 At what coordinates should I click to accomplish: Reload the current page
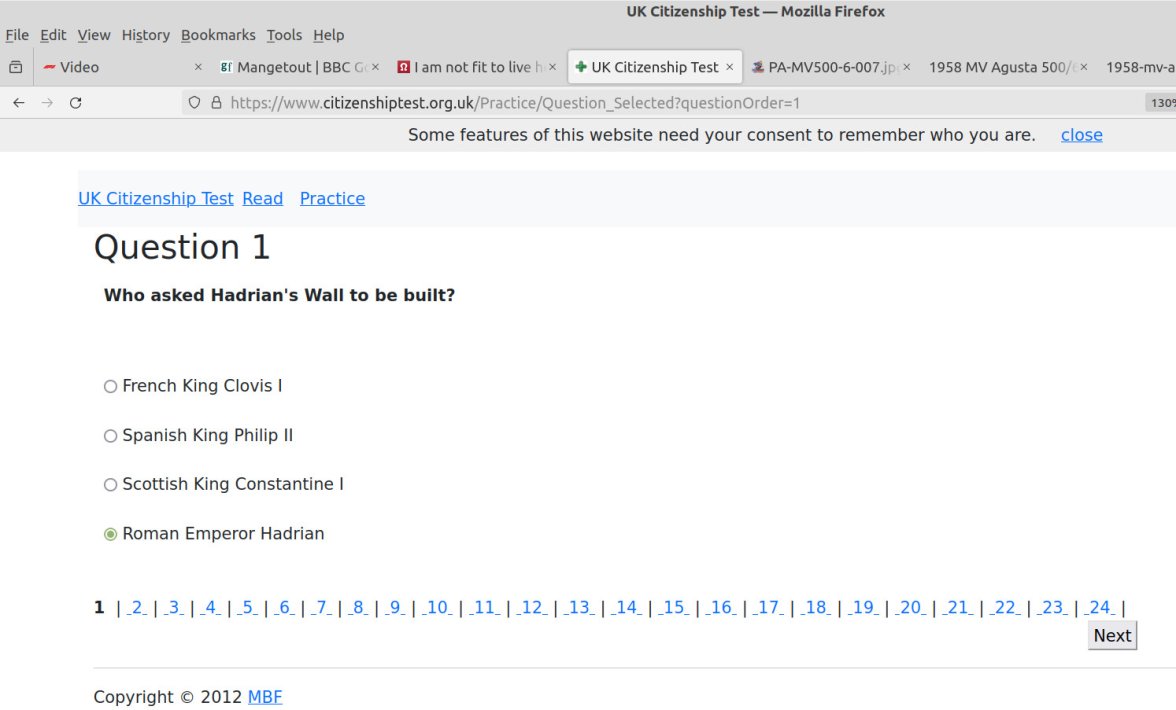pyautogui.click(x=77, y=102)
